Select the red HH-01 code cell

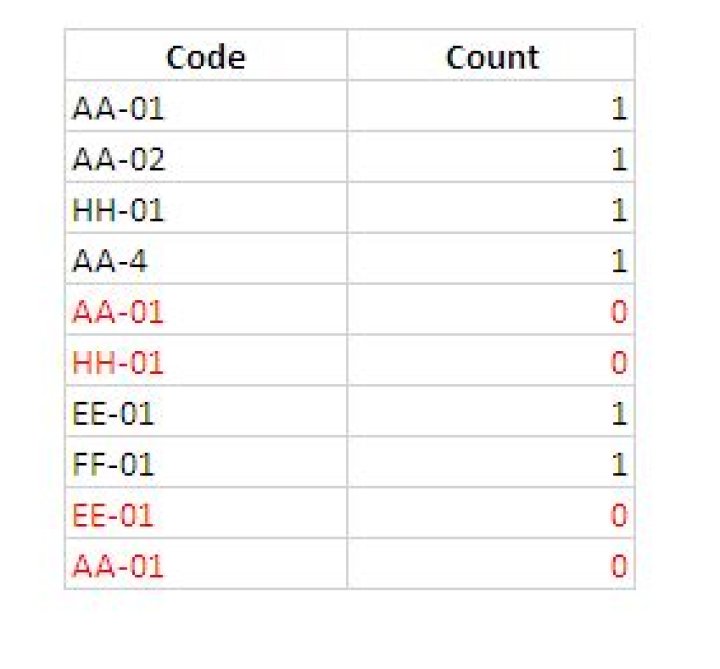pos(206,360)
